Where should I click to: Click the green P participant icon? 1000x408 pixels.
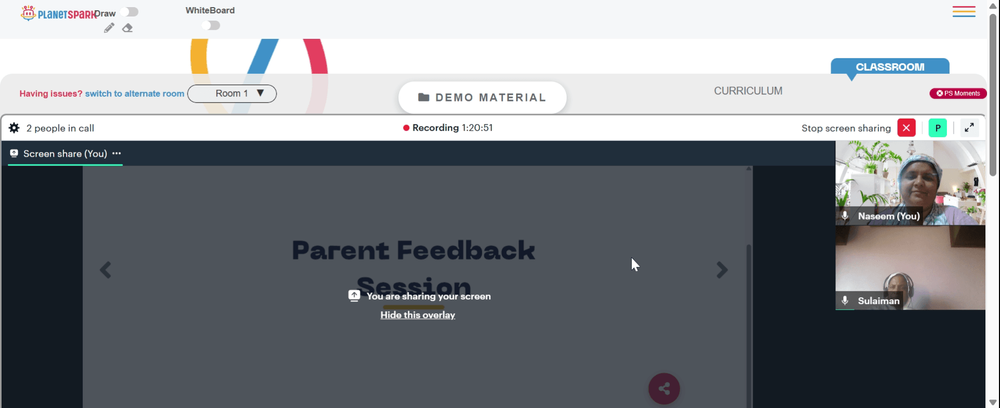click(938, 128)
